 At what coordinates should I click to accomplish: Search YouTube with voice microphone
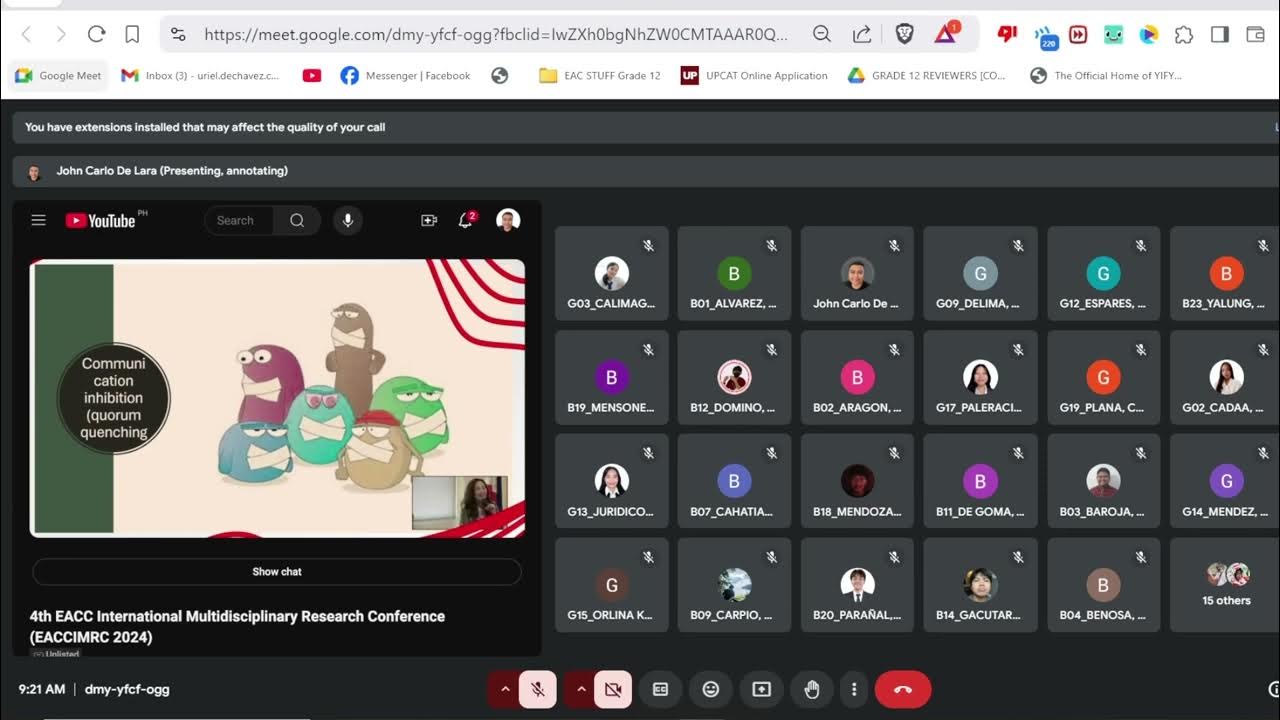point(348,220)
